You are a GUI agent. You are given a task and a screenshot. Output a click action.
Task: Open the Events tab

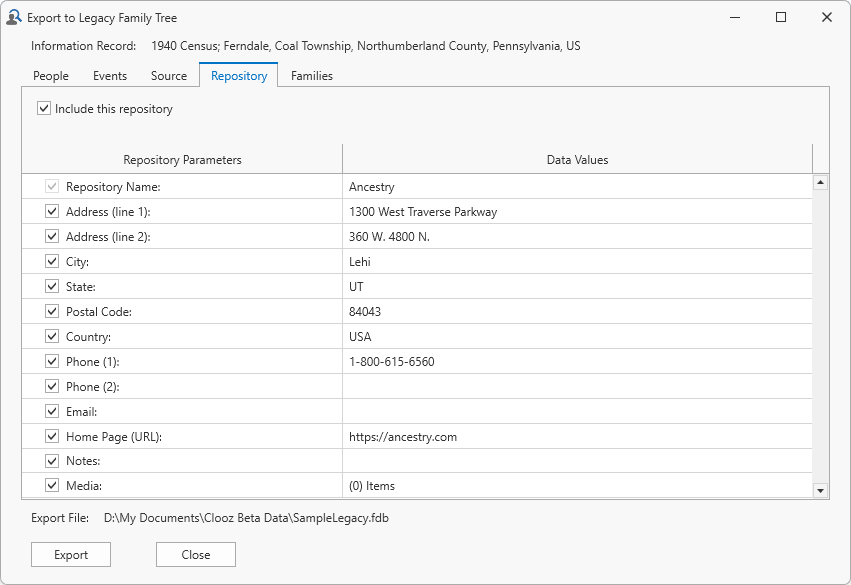click(110, 75)
